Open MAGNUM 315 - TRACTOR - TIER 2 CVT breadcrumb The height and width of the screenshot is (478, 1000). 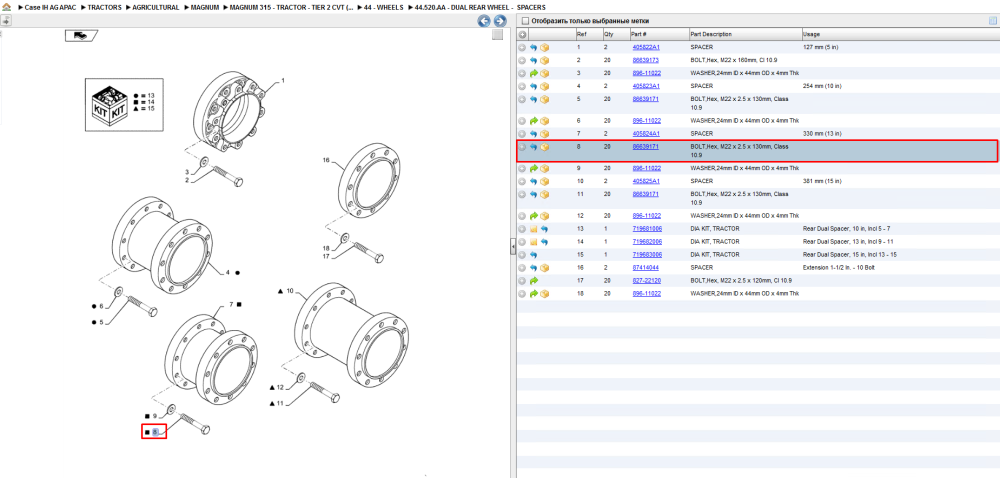[x=292, y=7]
